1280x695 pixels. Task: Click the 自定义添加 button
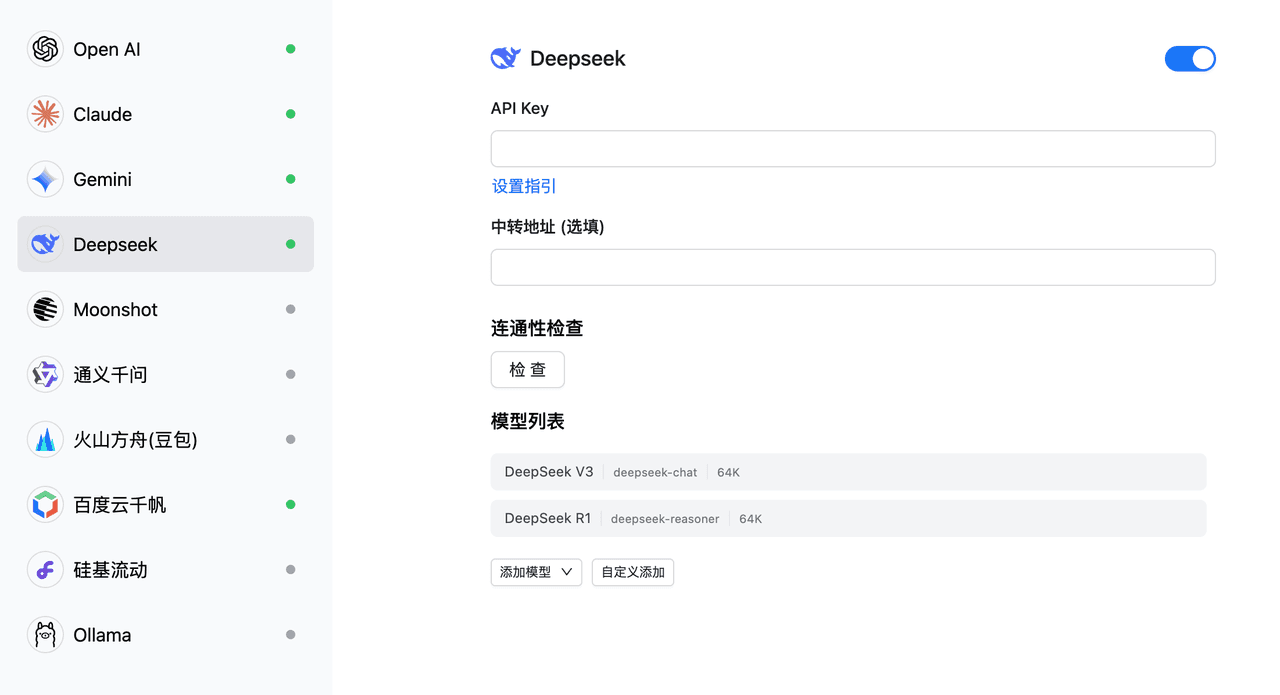point(633,572)
